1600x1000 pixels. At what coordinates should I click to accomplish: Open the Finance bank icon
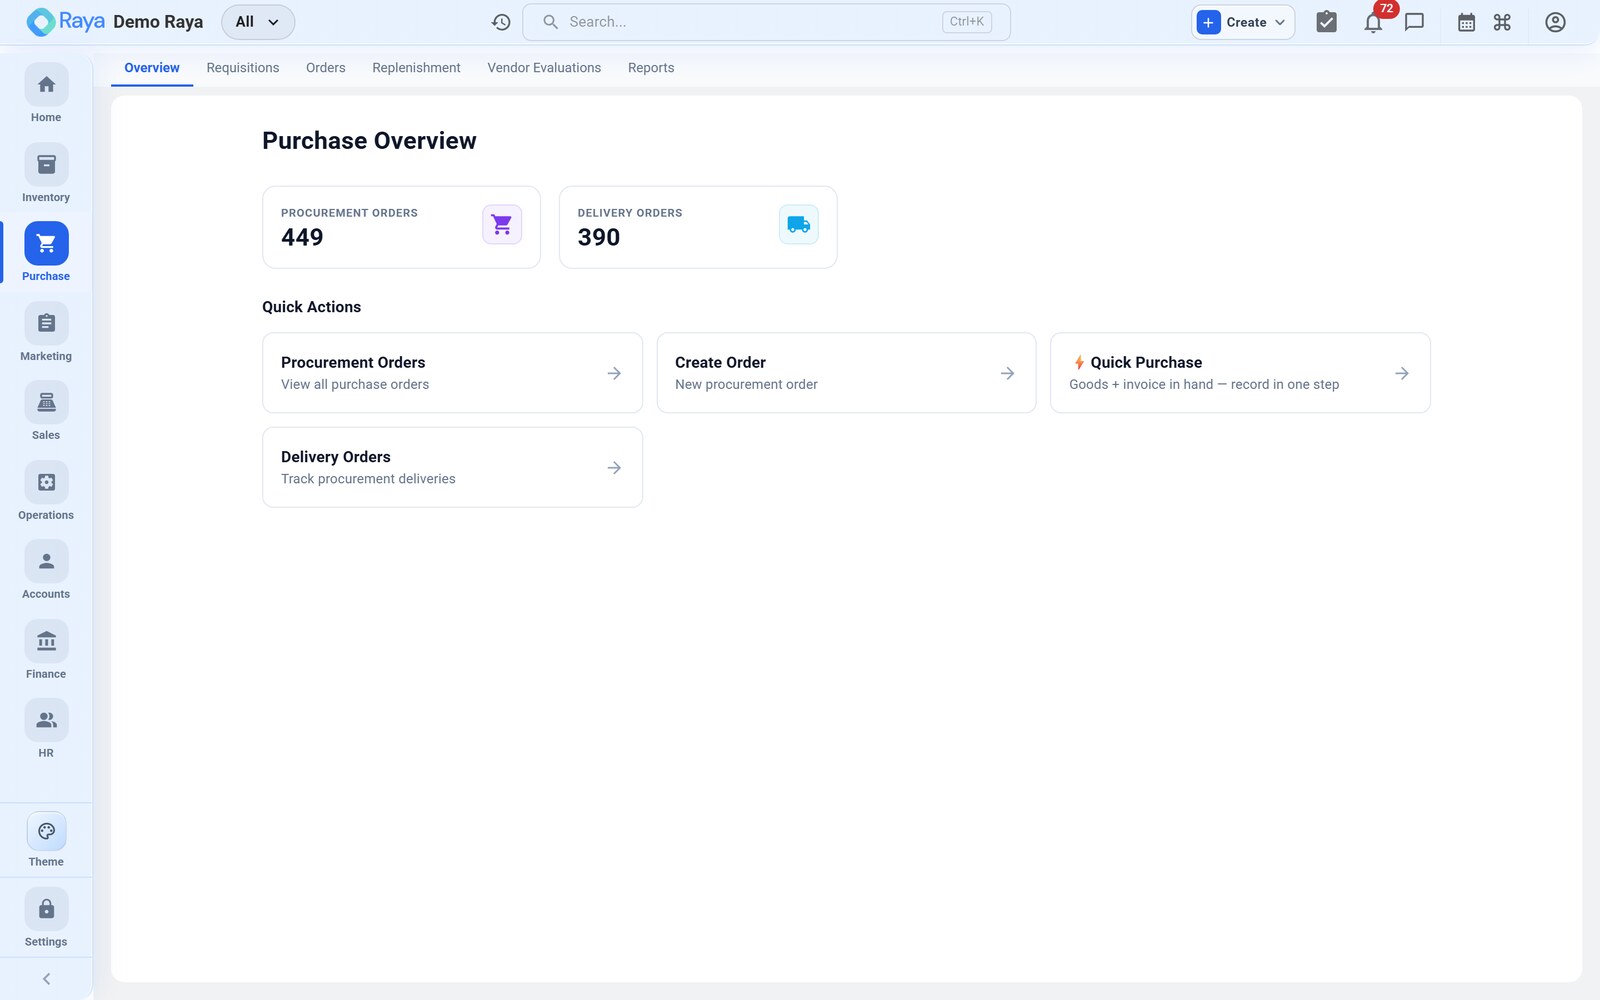tap(46, 642)
